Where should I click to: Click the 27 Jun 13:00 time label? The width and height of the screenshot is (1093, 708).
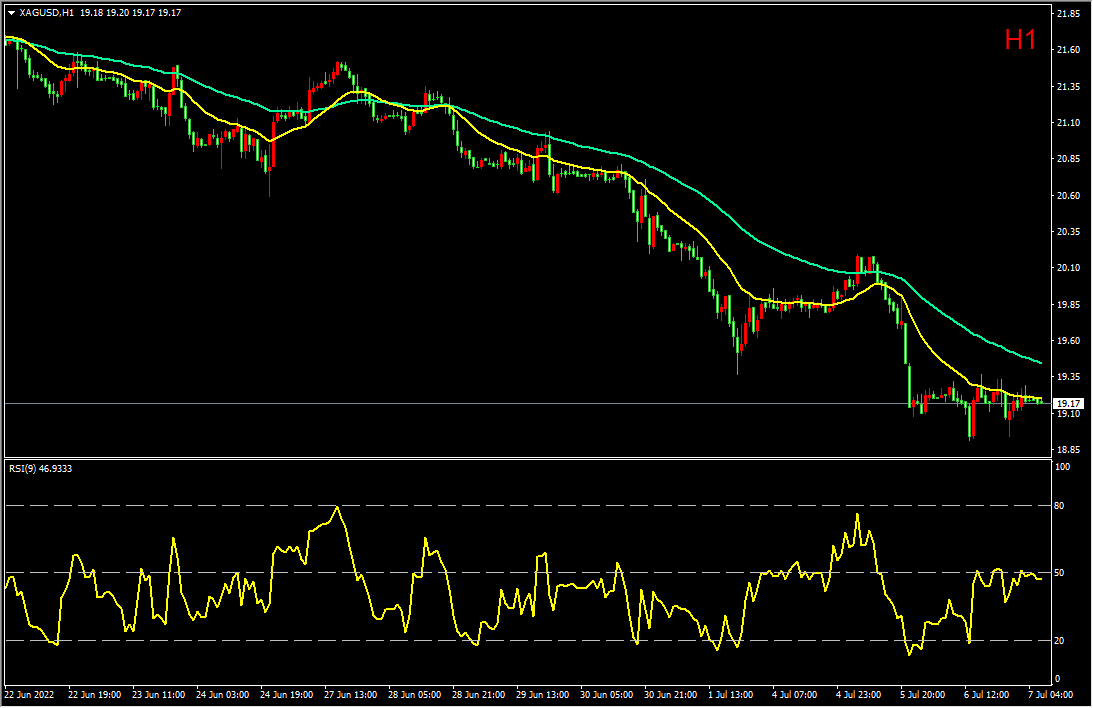tap(351, 695)
